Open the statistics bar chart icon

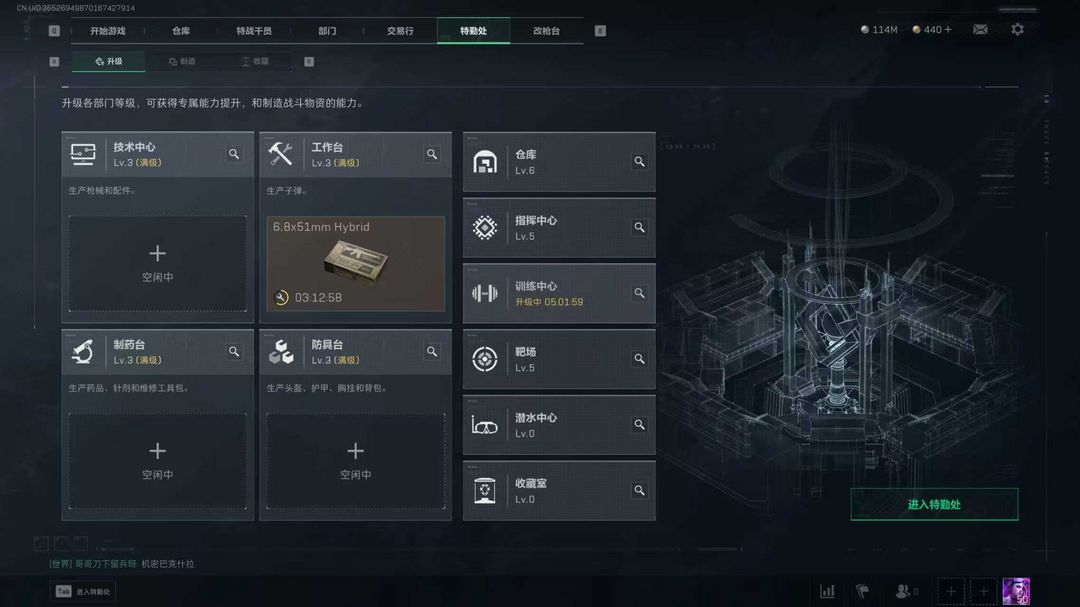pyautogui.click(x=827, y=591)
